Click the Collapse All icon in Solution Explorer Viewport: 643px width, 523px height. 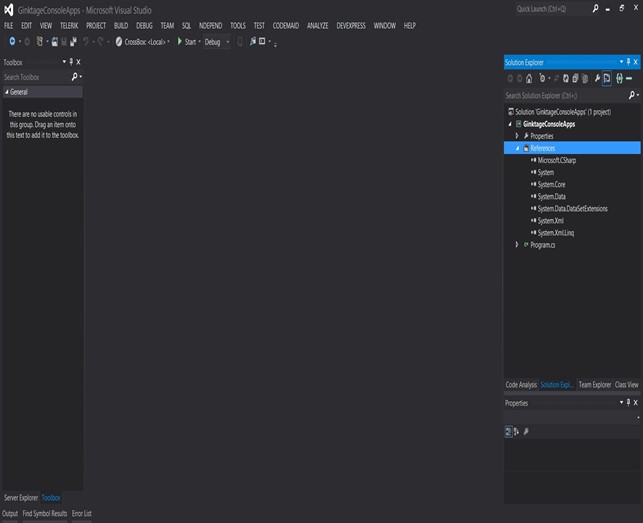coord(575,78)
